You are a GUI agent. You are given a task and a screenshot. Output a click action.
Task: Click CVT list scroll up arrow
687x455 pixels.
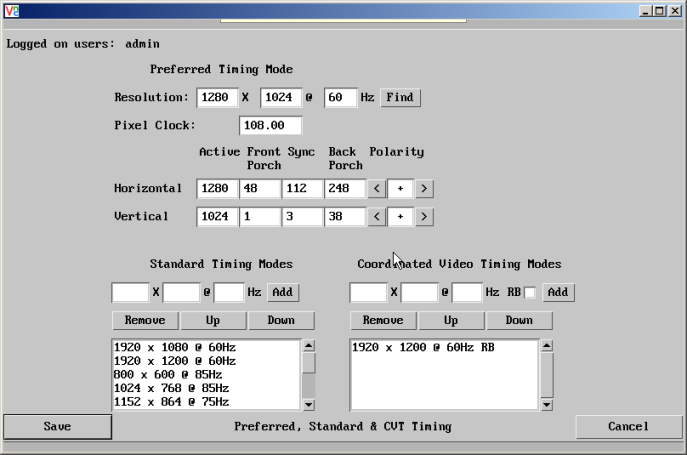coord(547,346)
